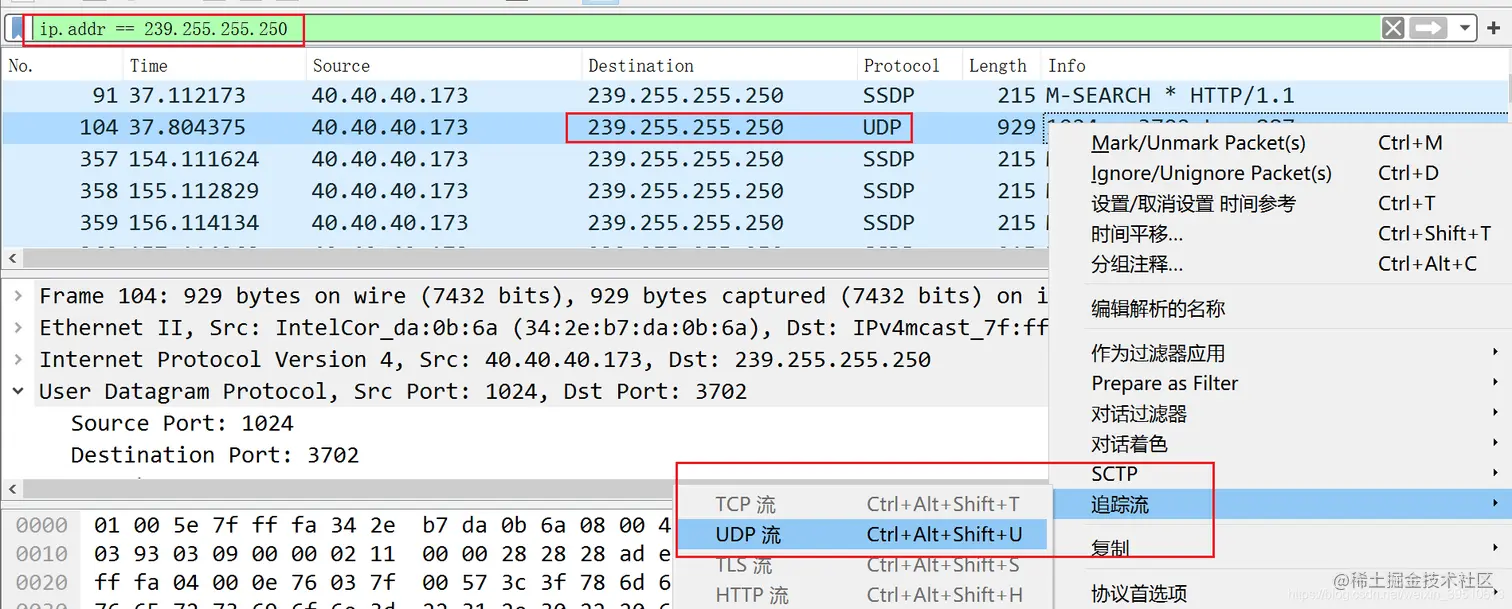The image size is (1512, 609).
Task: Collapse the User Datagram Protocol node
Action: pyautogui.click(x=18, y=392)
